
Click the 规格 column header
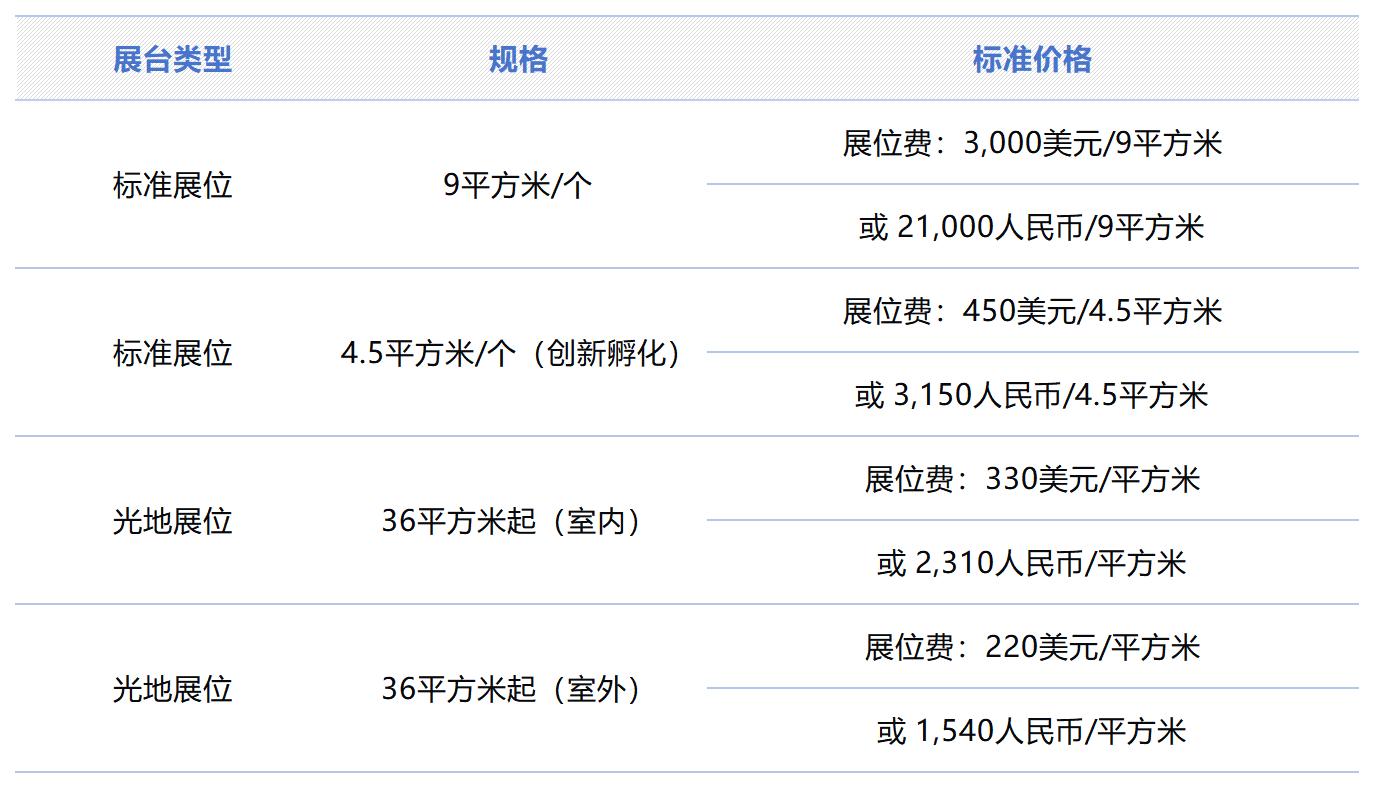click(x=518, y=60)
